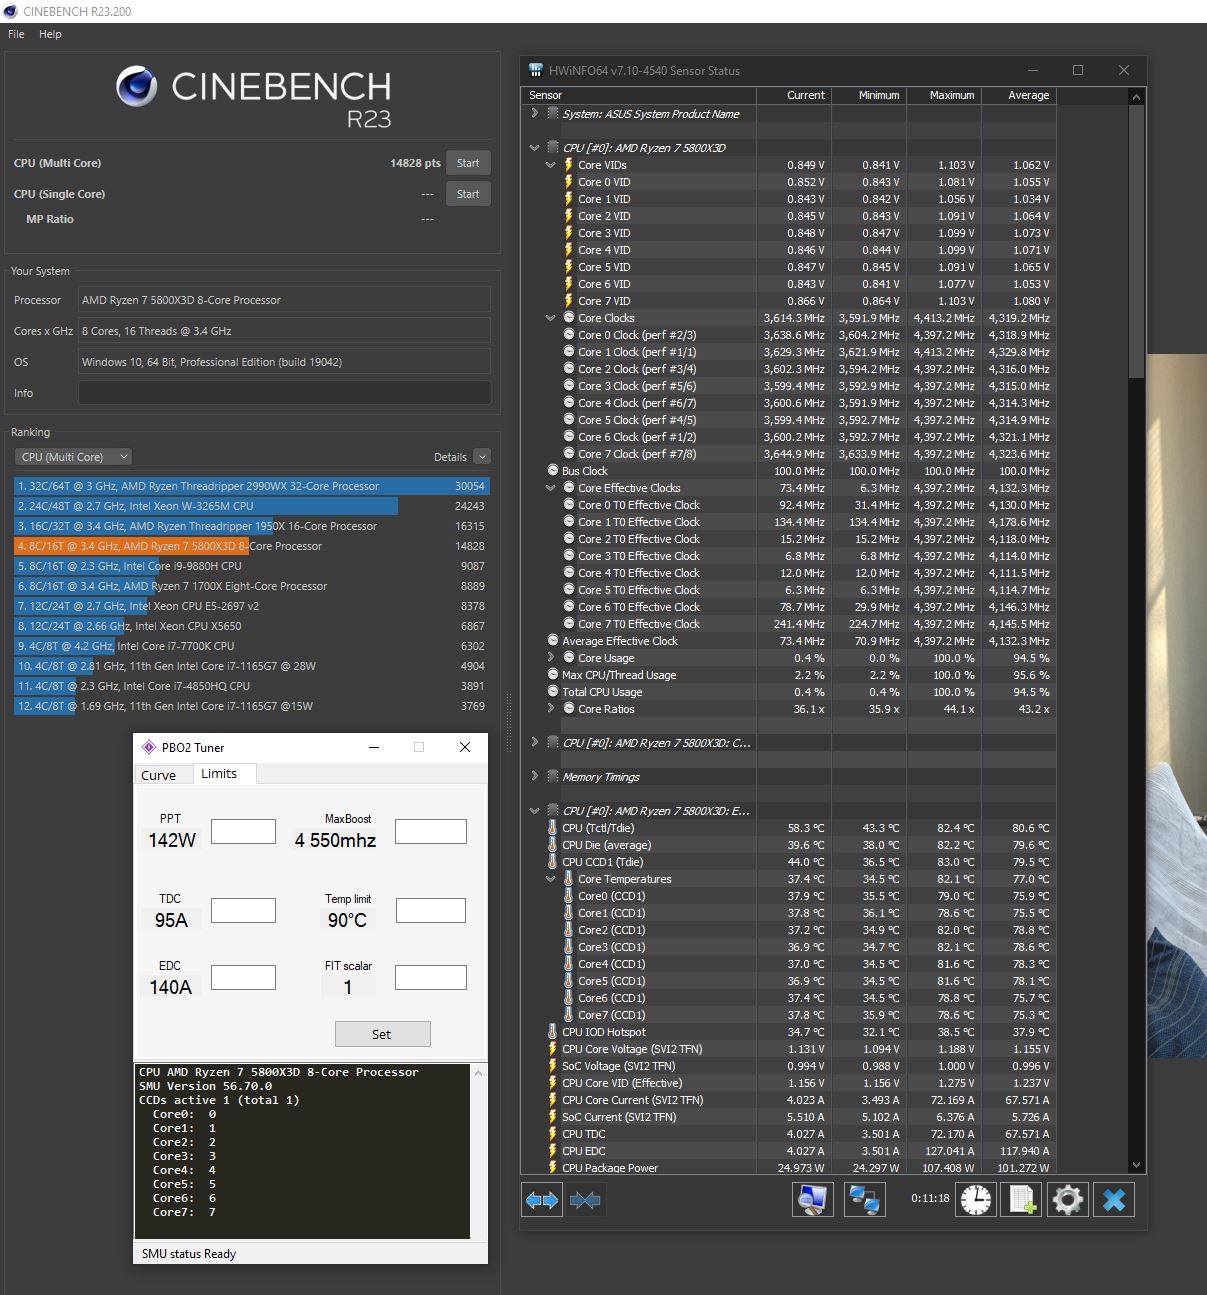1207x1295 pixels.
Task: Click PBO2 Tuner log scroll up arrow
Action: pos(479,1073)
